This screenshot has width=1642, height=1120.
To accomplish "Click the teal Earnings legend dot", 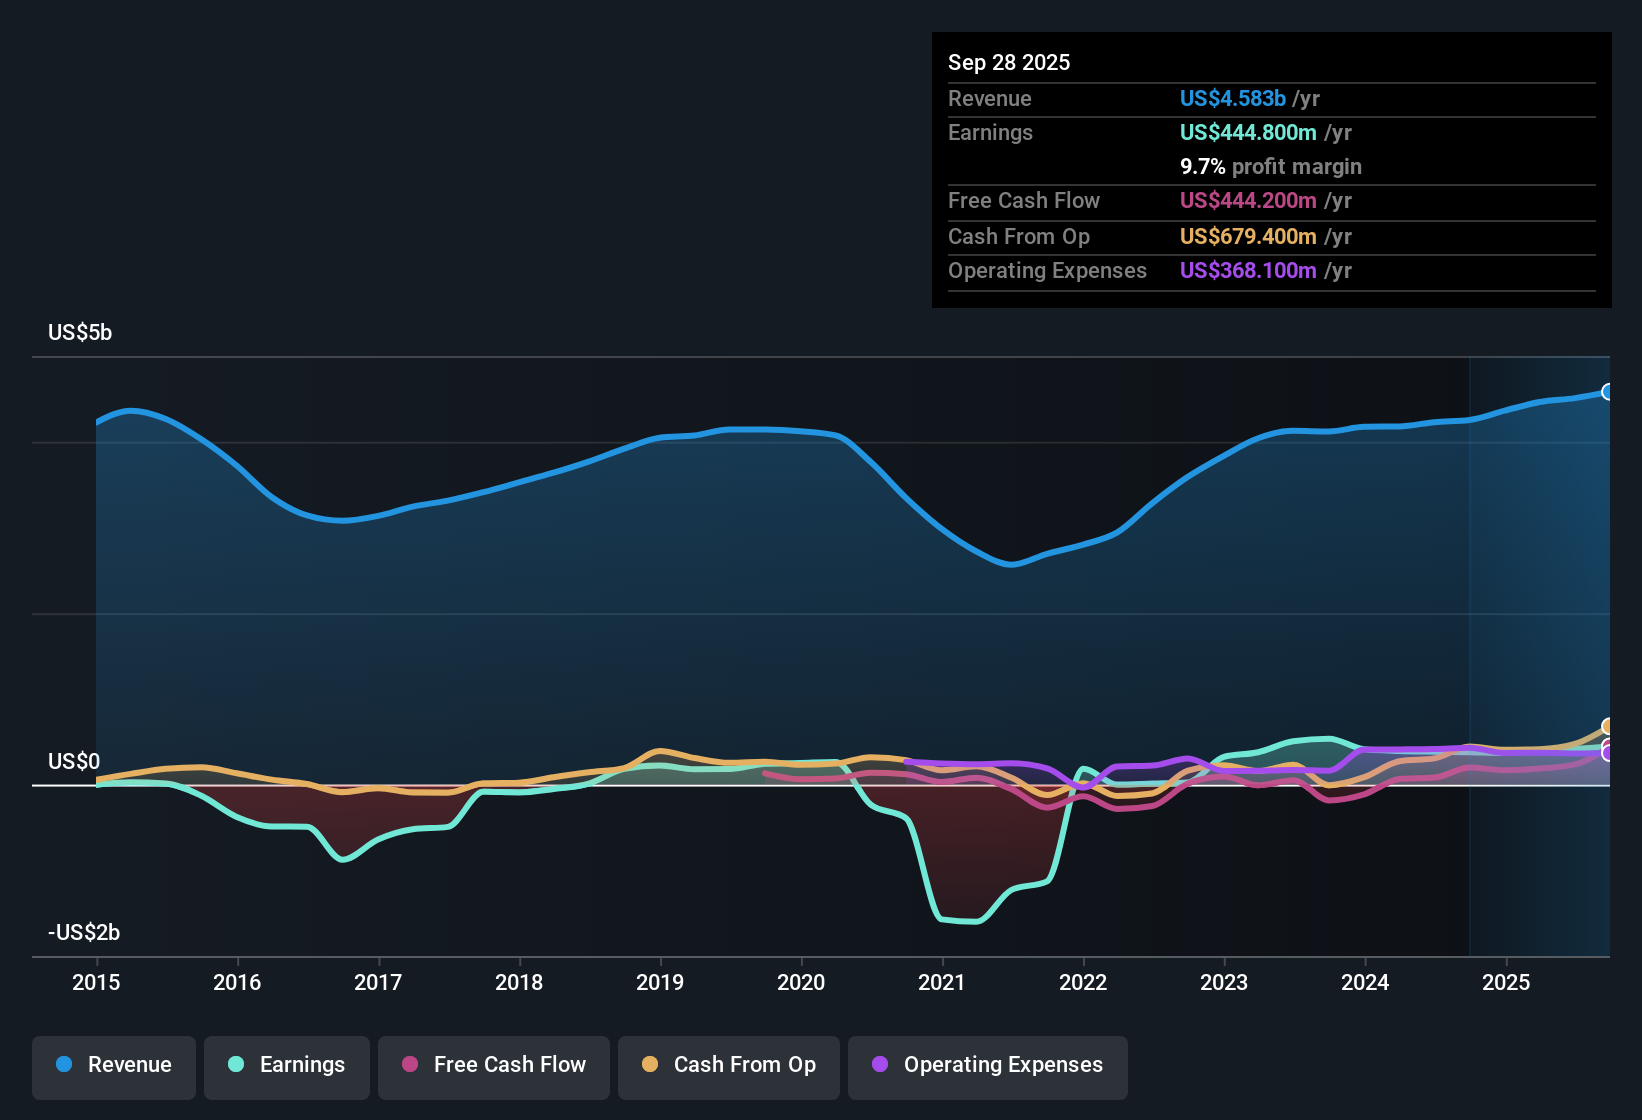I will [236, 1065].
